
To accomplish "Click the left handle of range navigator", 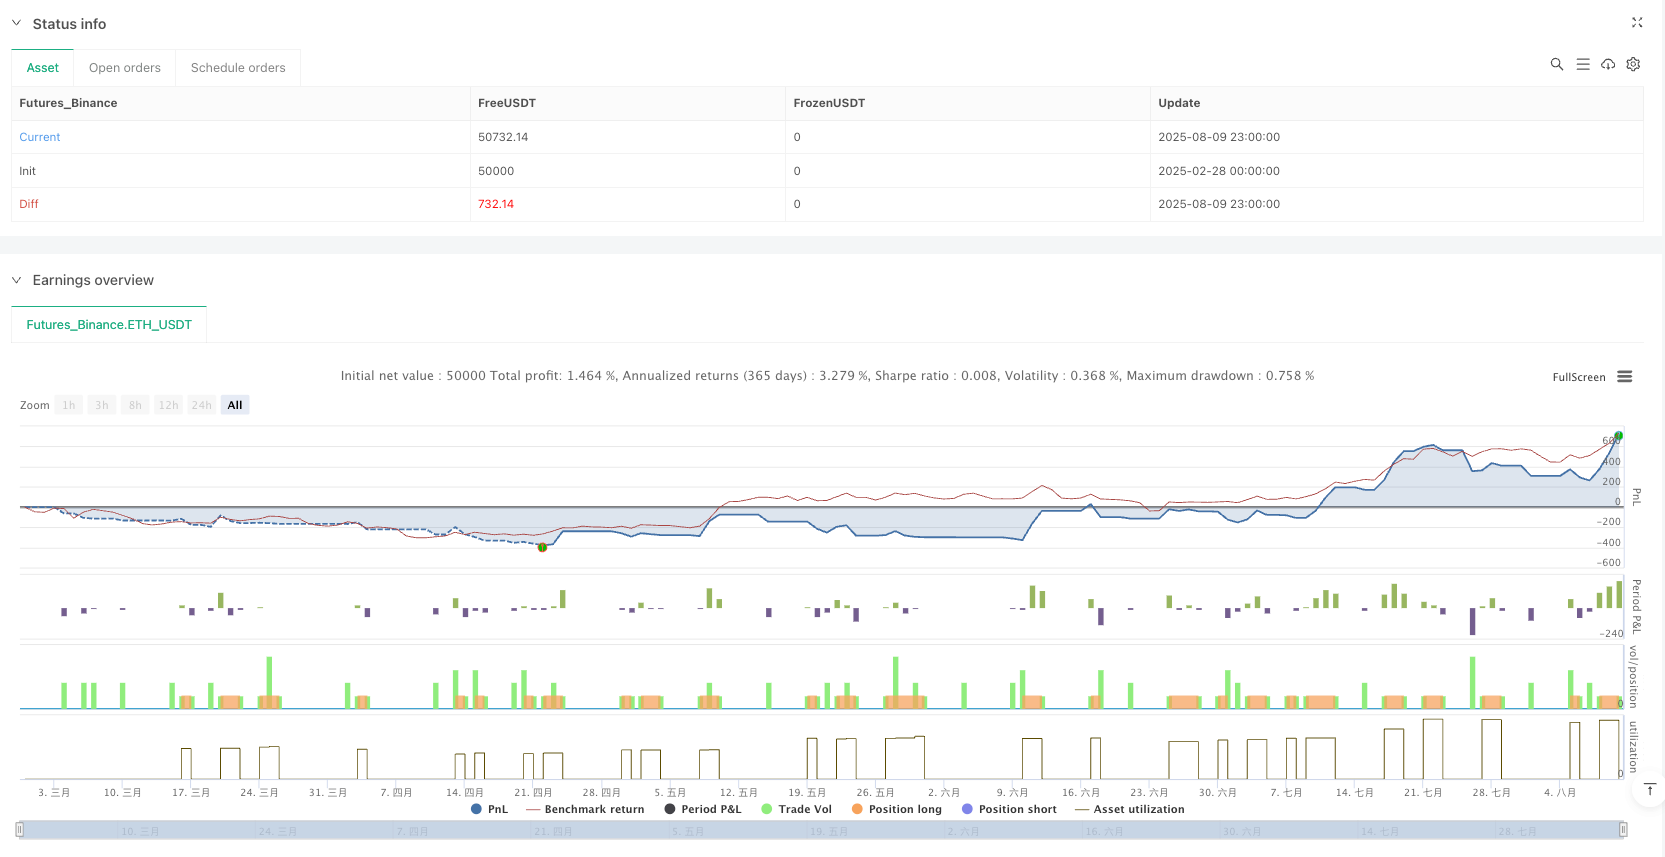I will tap(19, 829).
